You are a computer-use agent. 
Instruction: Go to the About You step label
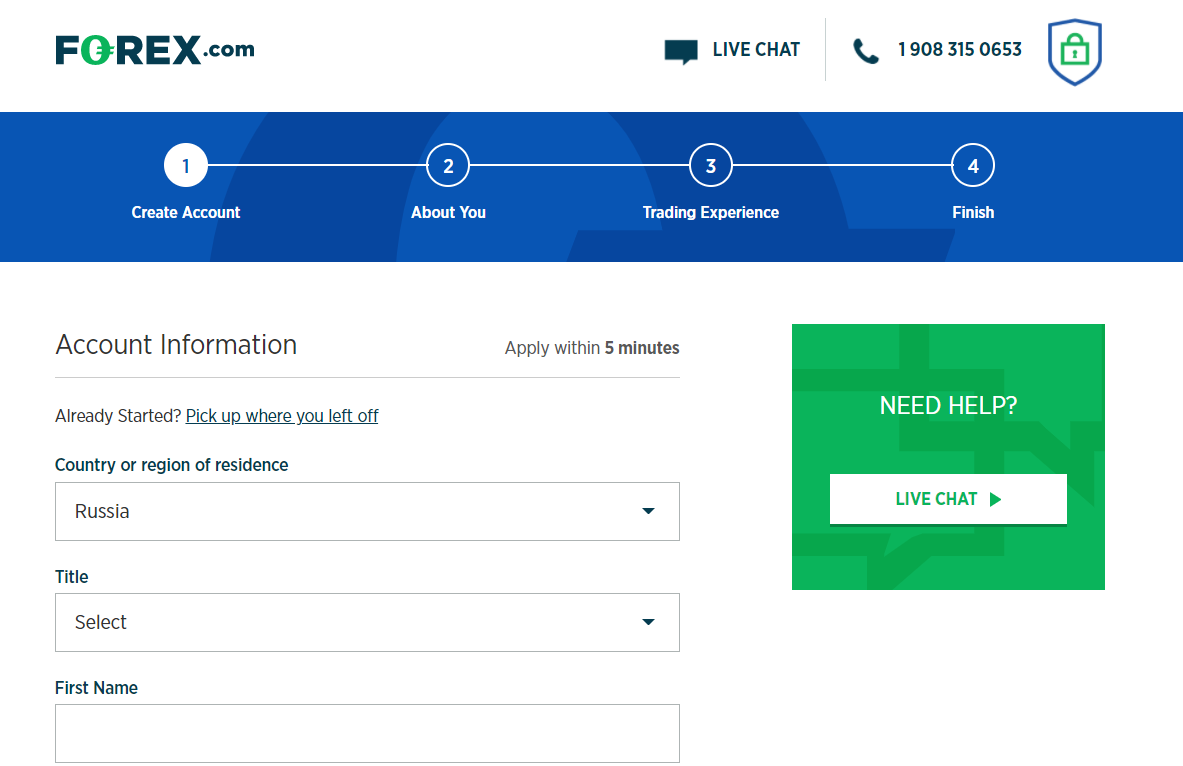tap(448, 212)
